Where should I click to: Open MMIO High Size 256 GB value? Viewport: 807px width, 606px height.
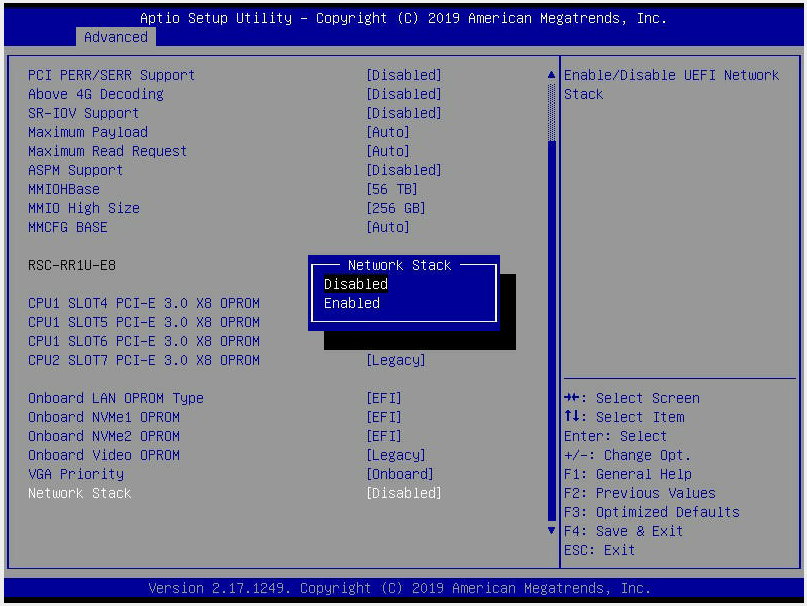396,208
